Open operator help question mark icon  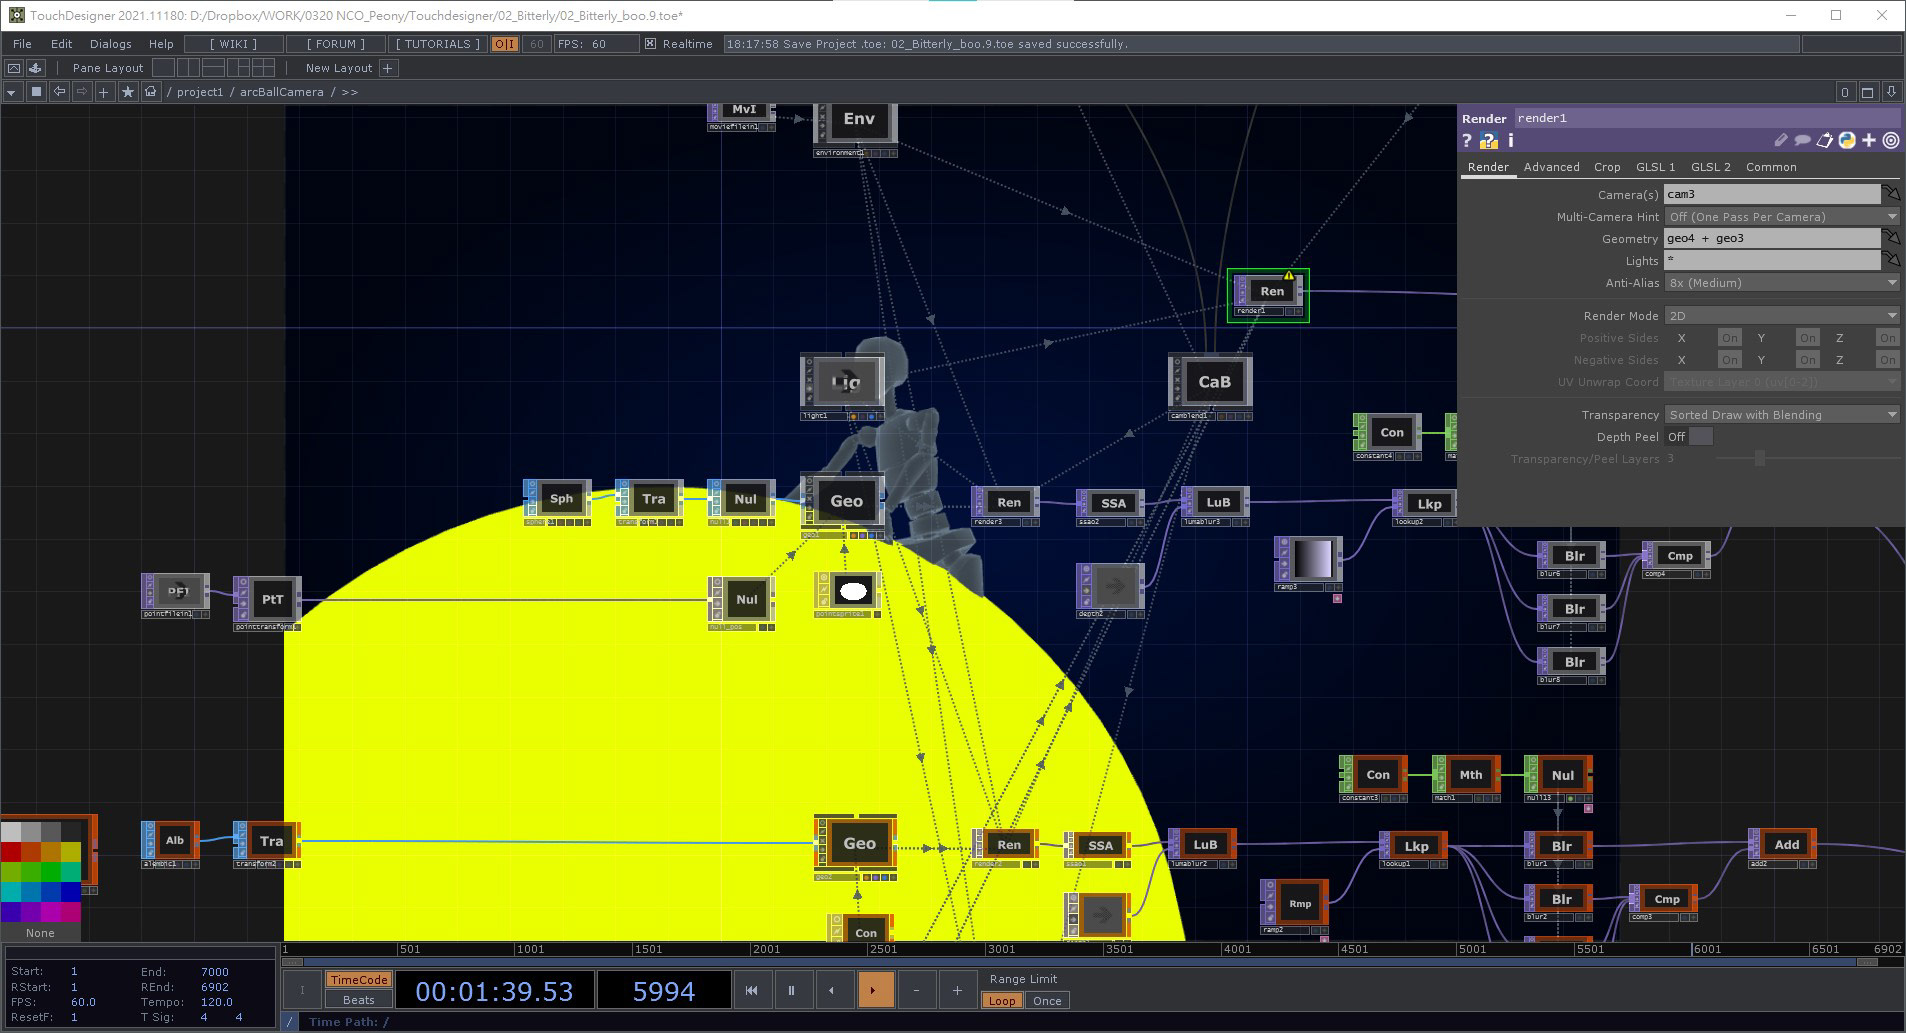pyautogui.click(x=1467, y=141)
